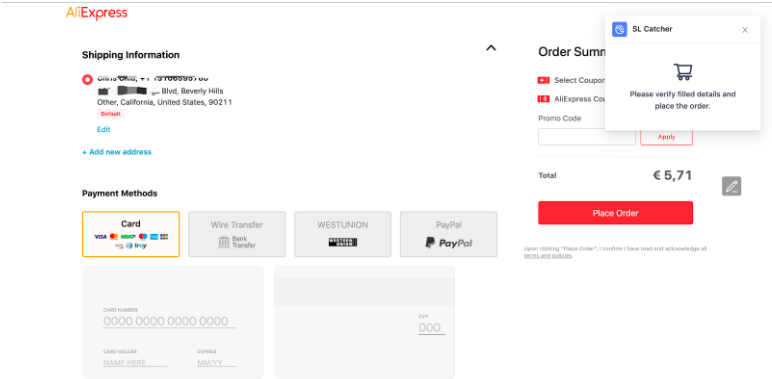Focus the card number field
This screenshot has width=772, height=379.
click(169, 321)
